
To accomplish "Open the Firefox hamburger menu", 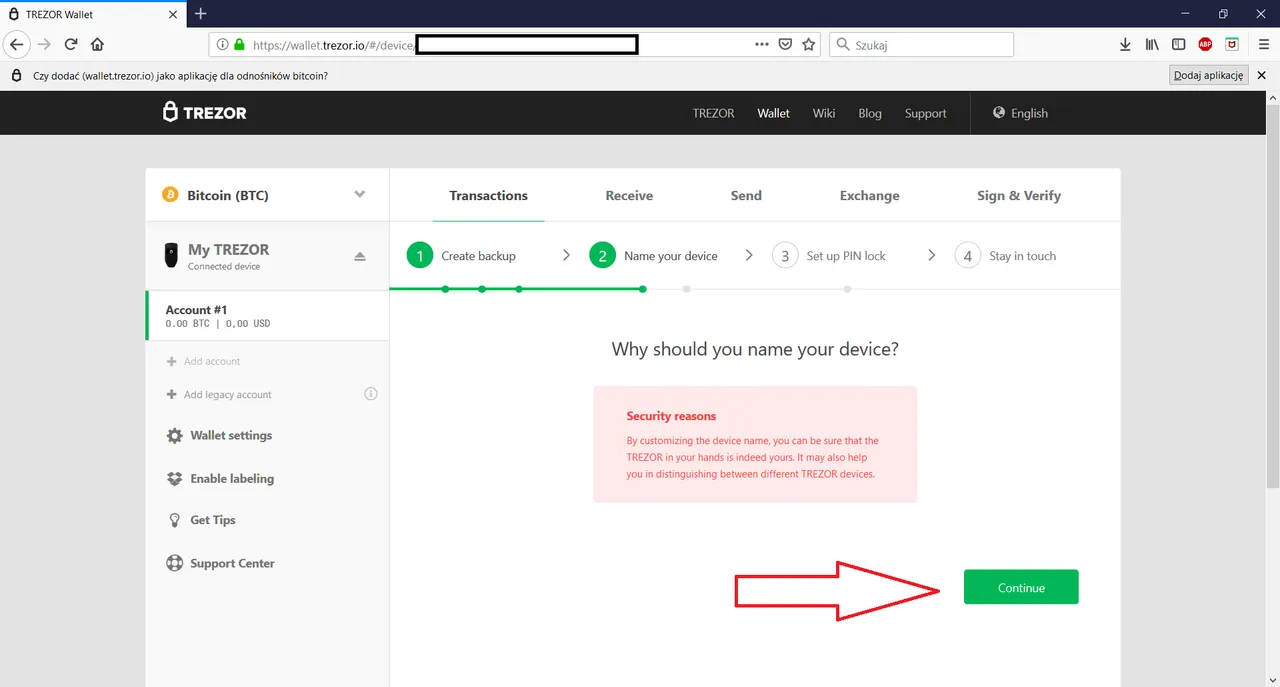I will click(x=1264, y=44).
